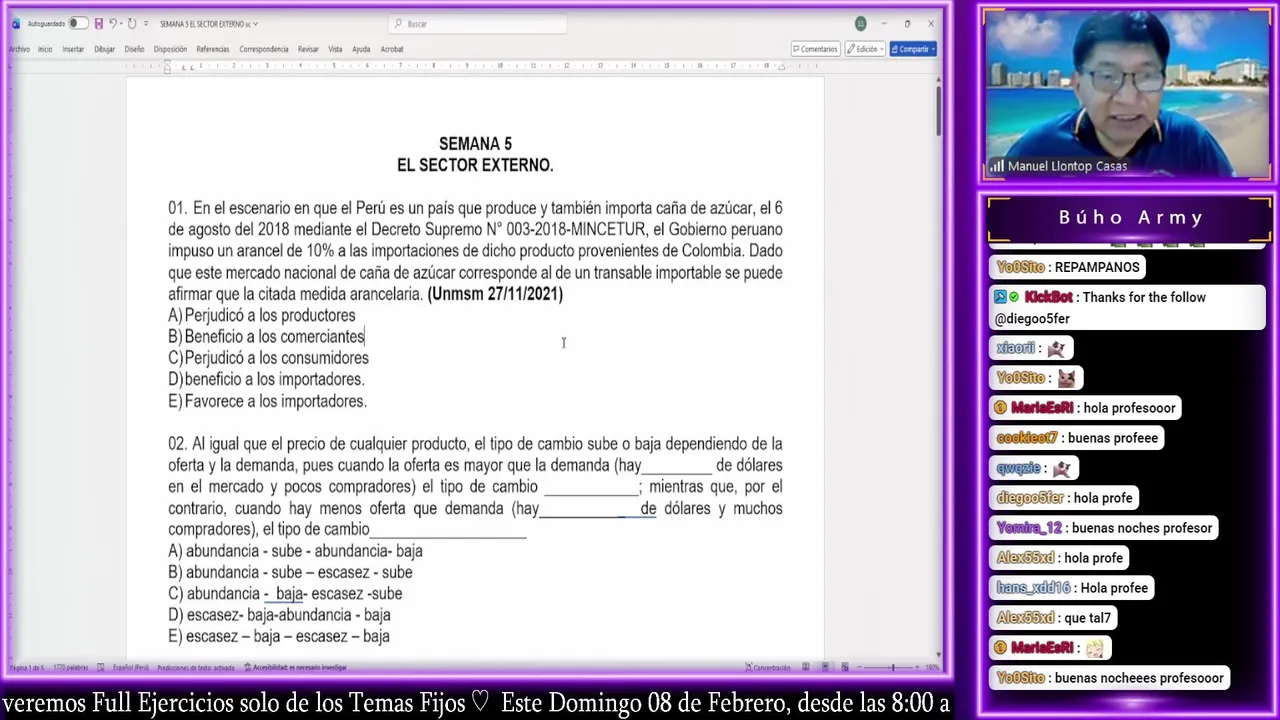
Task: Click the 1770 palabras word count
Action: click(x=71, y=667)
